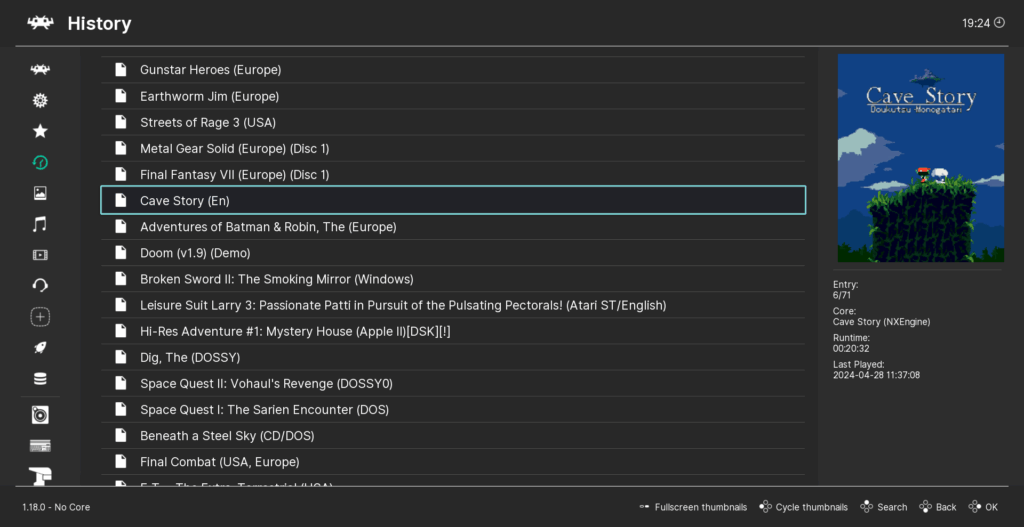Click the OK label in footer

pyautogui.click(x=991, y=507)
